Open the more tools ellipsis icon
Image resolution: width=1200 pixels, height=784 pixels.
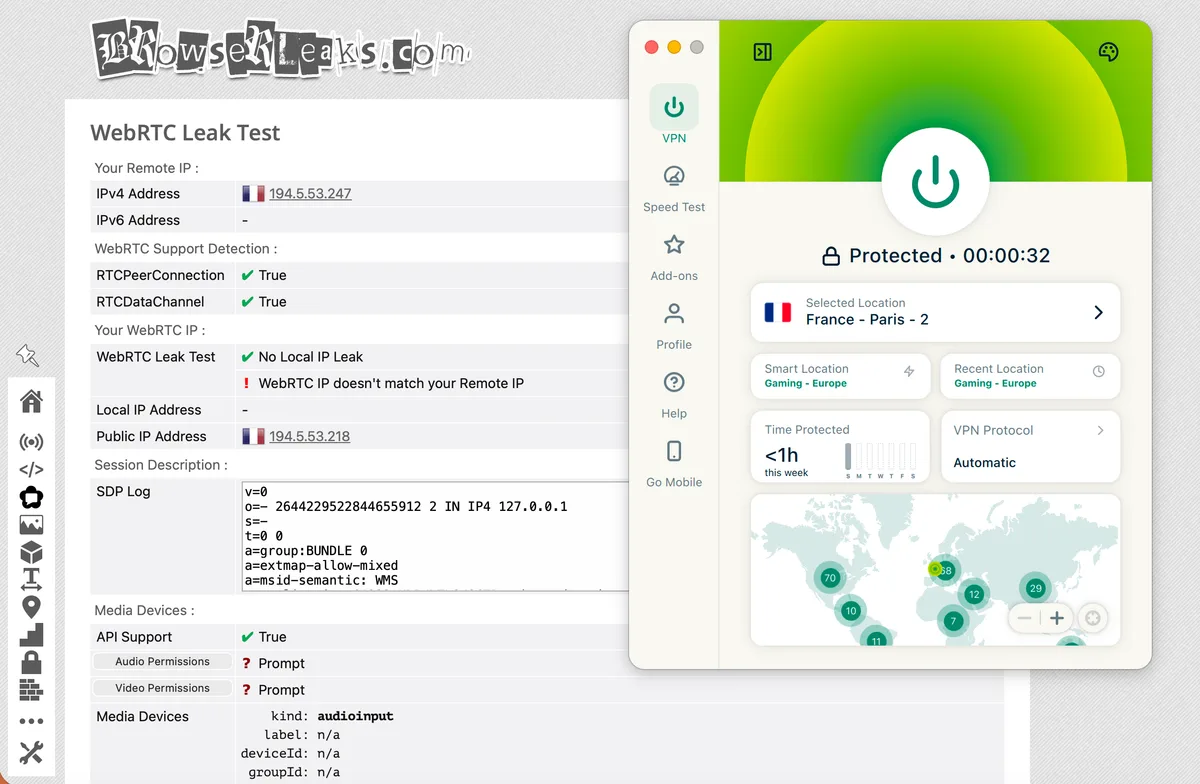tap(31, 721)
